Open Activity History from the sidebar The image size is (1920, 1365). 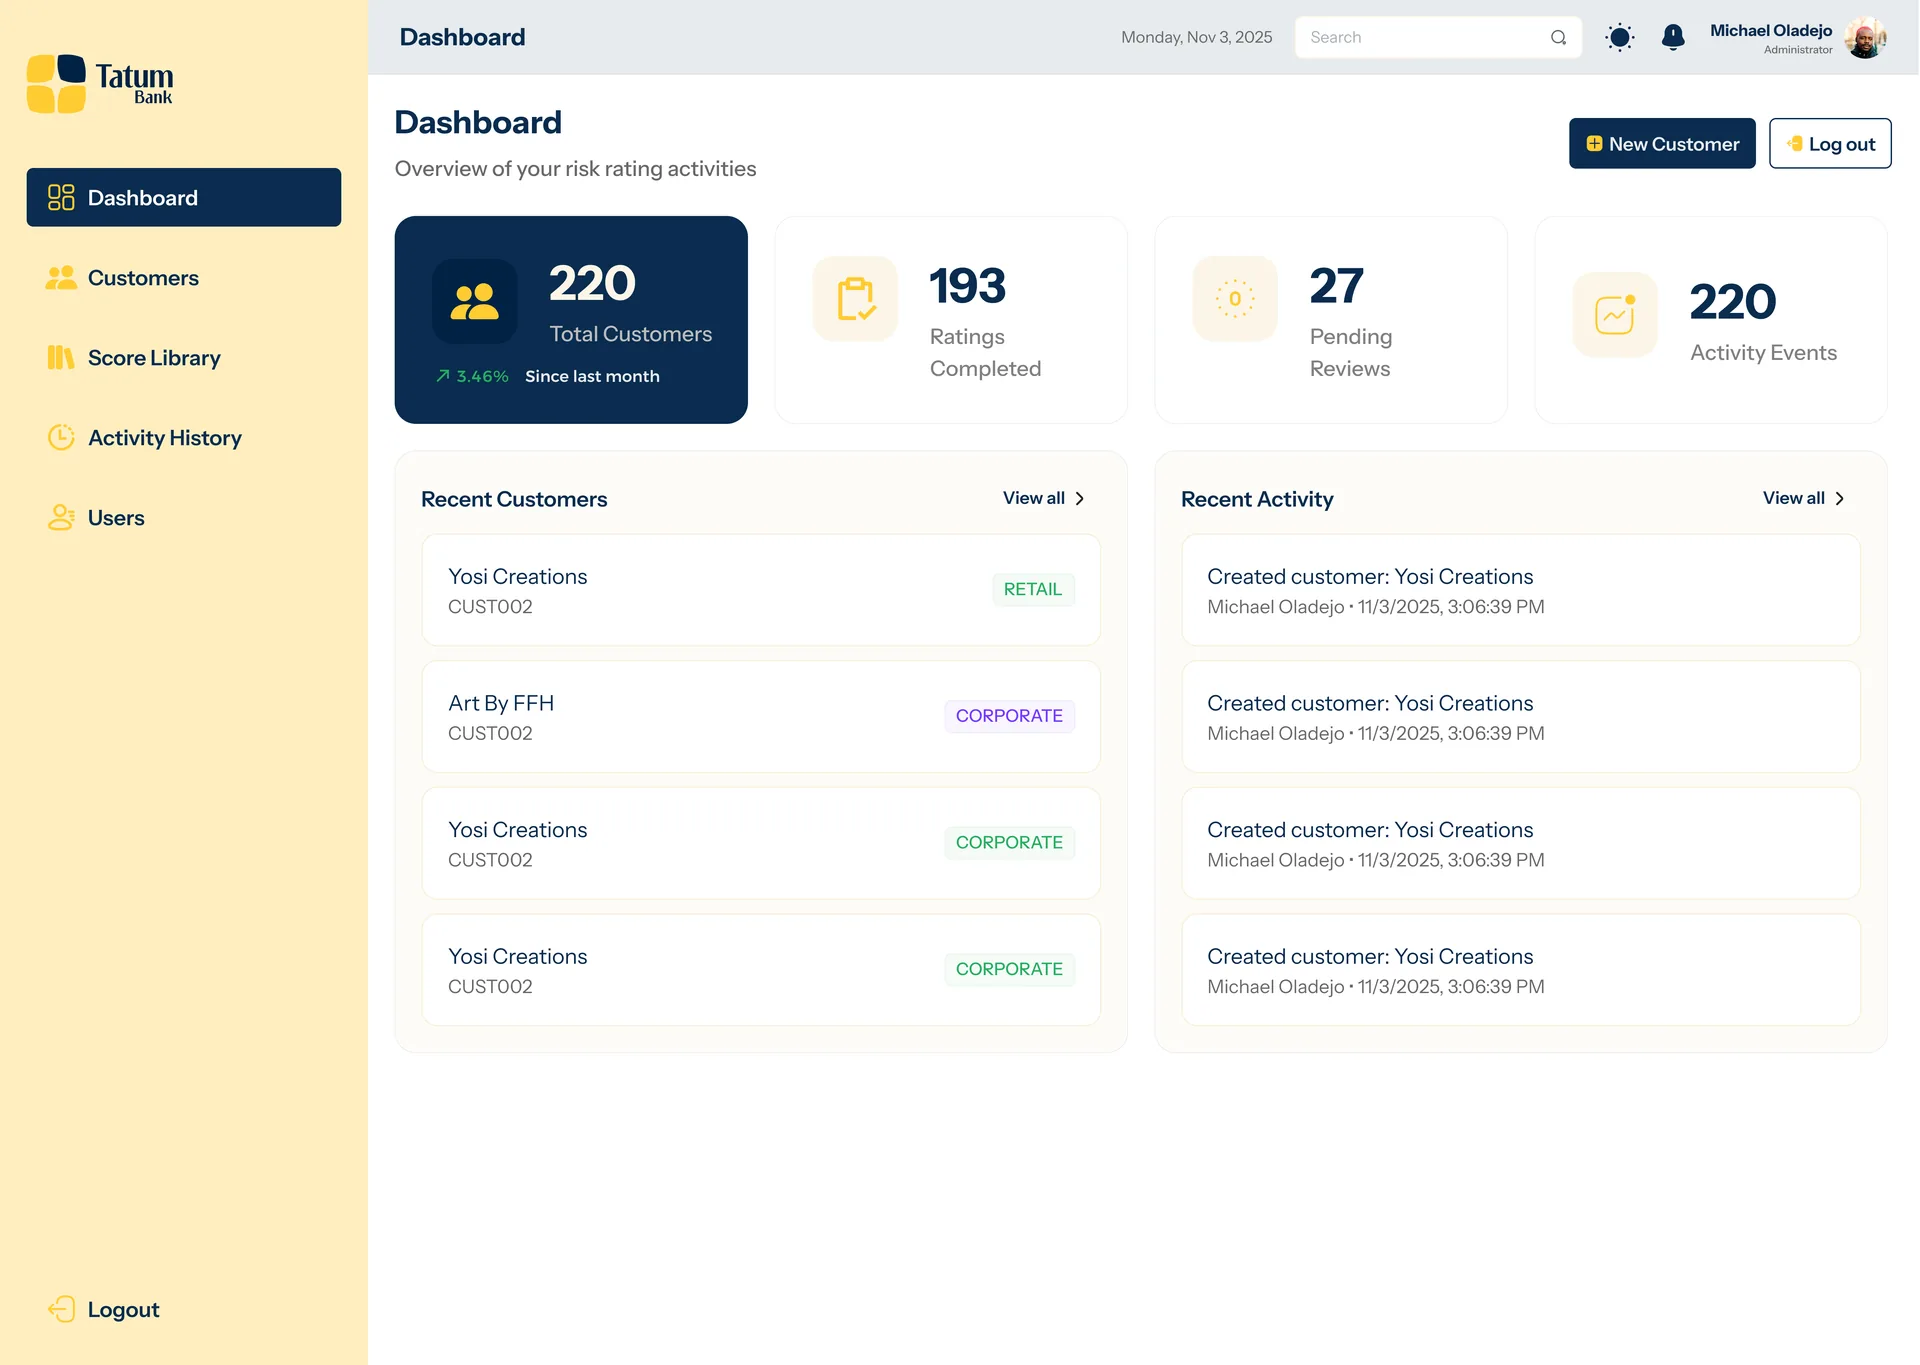pos(164,438)
